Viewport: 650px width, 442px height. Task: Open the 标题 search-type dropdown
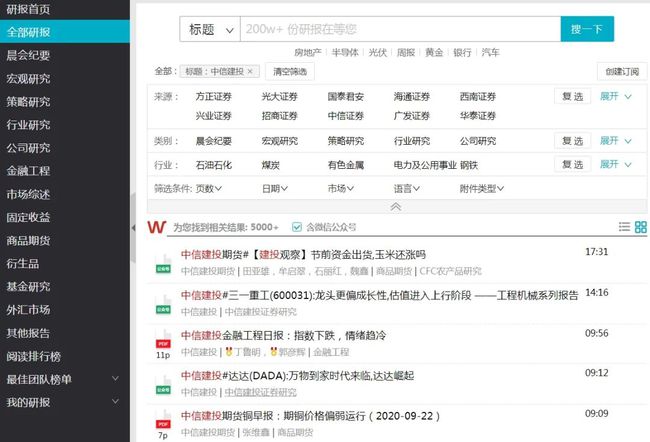210,29
